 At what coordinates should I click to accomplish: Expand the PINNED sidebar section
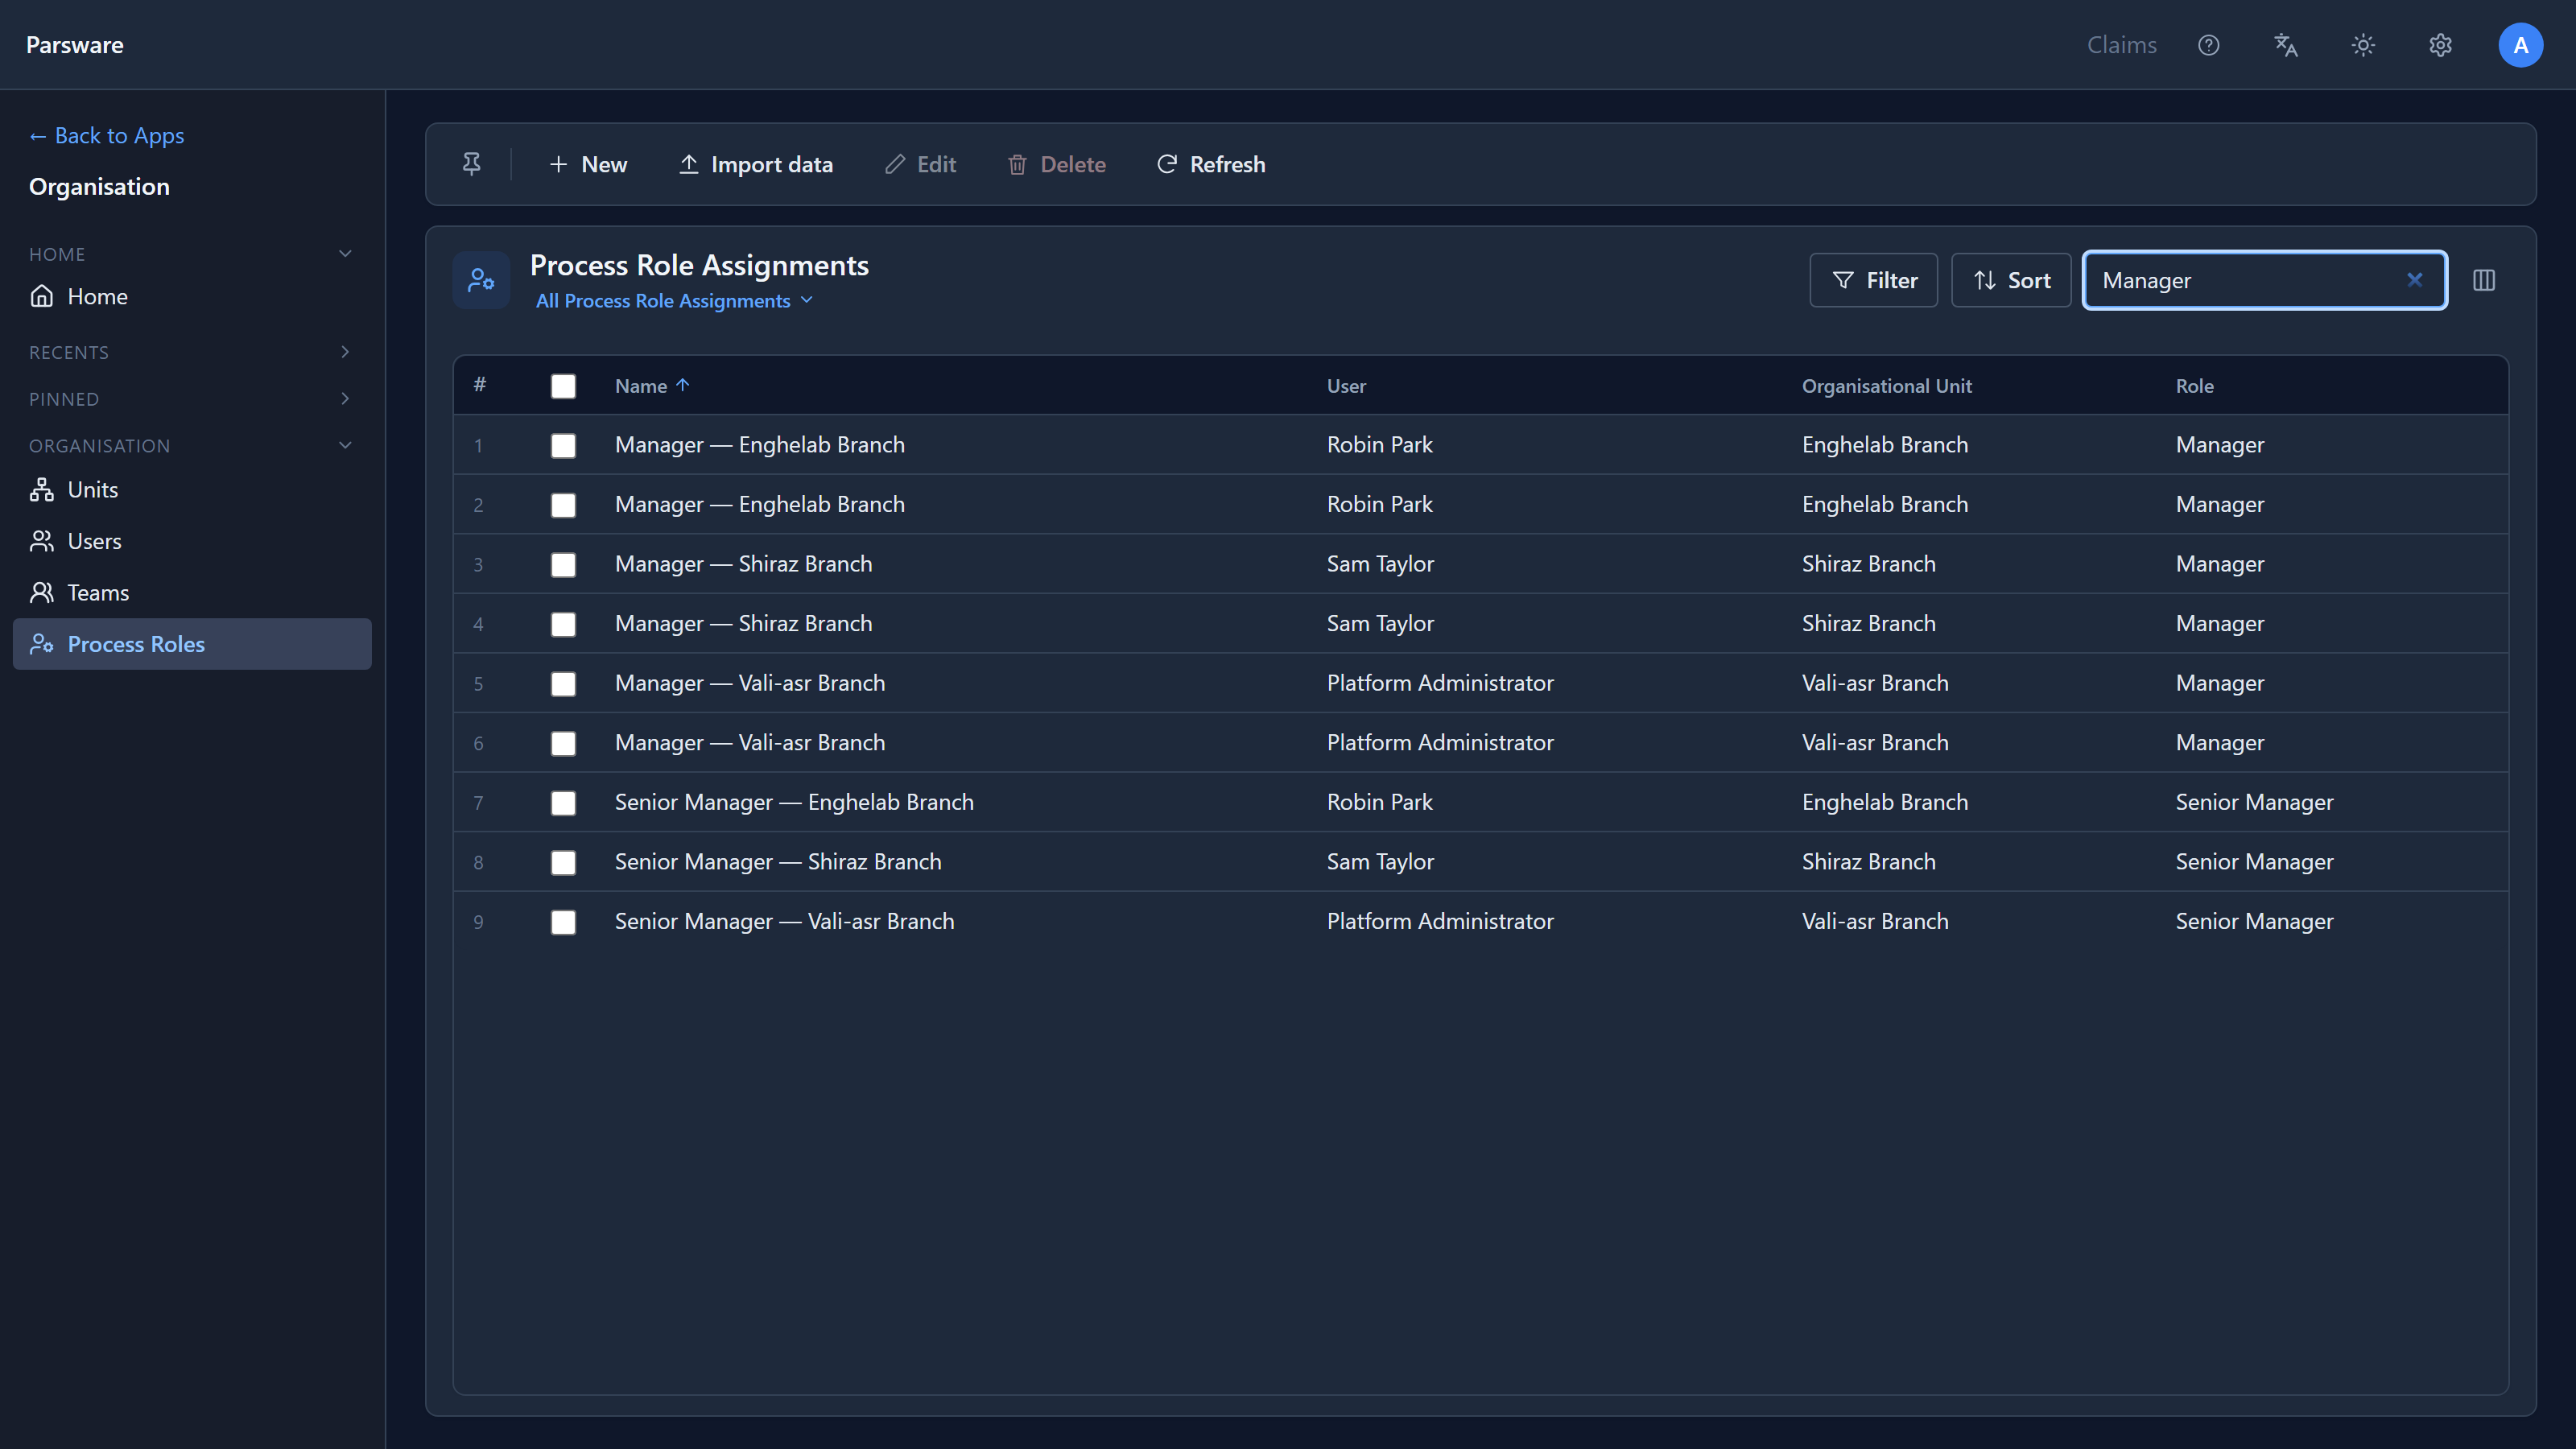point(345,398)
